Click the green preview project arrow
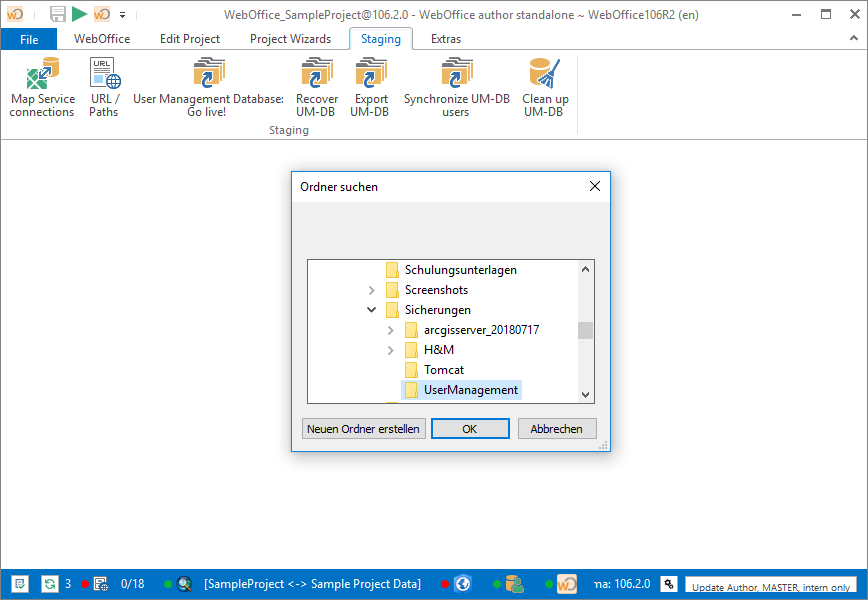Screen dimensions: 868x600 click(x=79, y=14)
